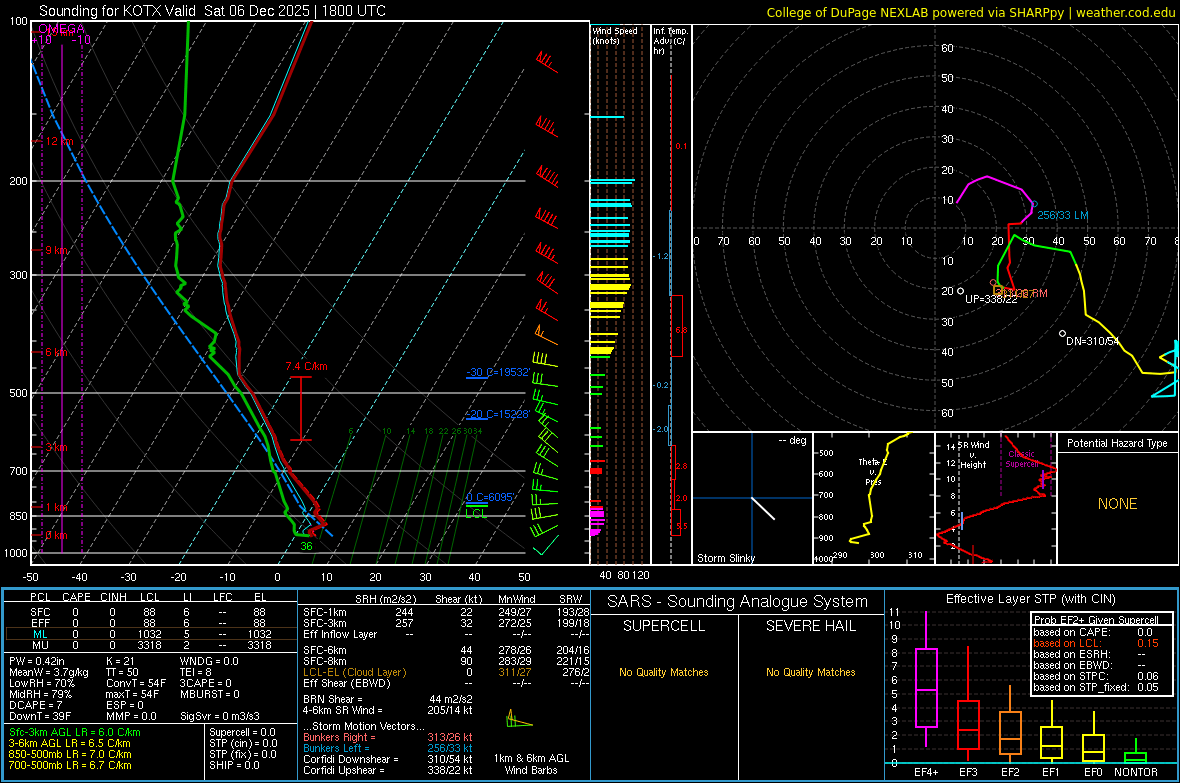Click the 'Effective Layer STP (with CIN)' title
Viewport: 1180px width, 783px height.
[1030, 599]
